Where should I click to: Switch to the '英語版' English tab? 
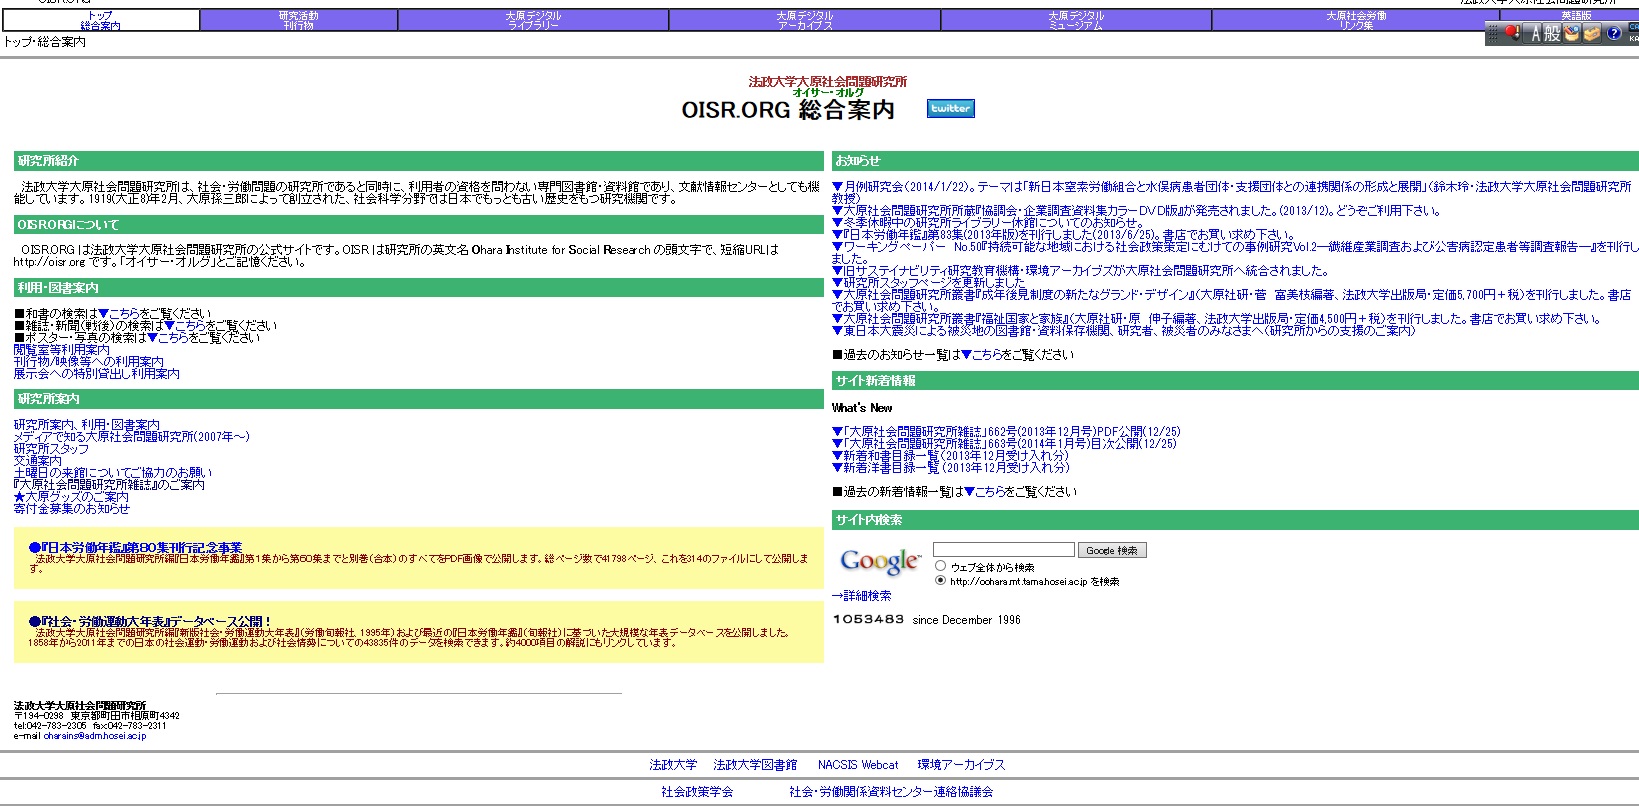tap(1576, 15)
